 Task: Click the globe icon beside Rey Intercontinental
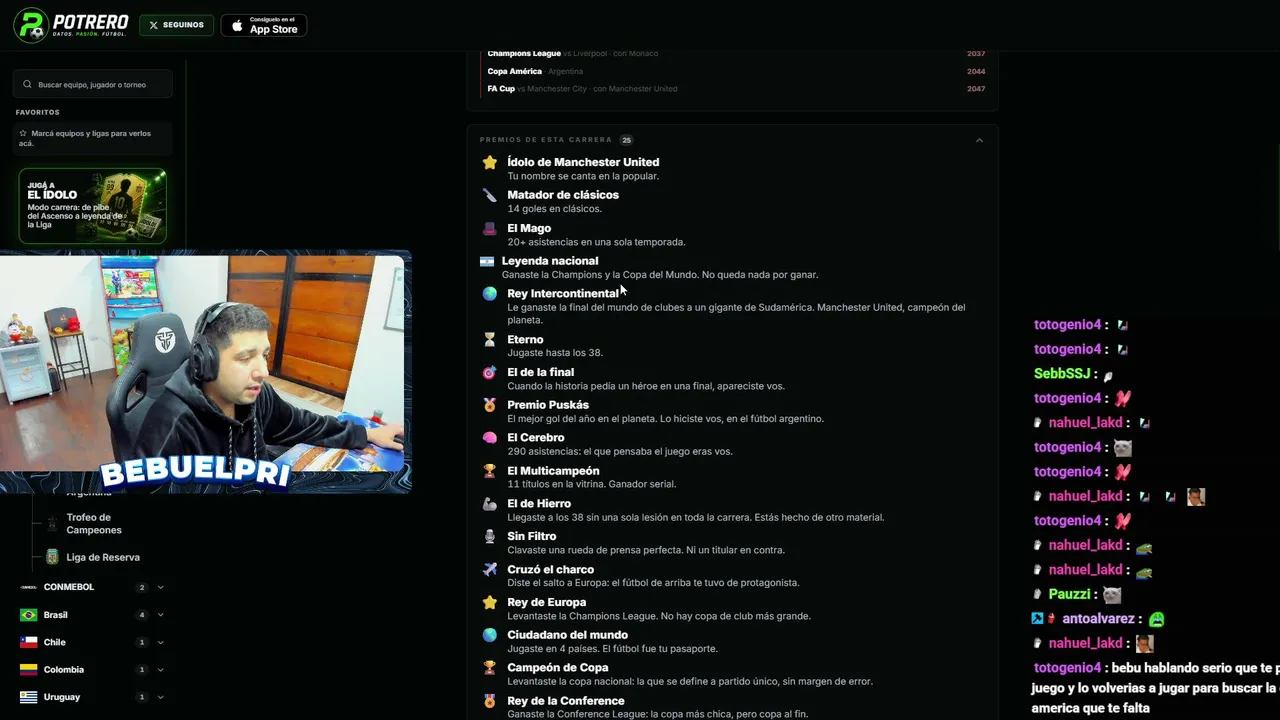(489, 294)
